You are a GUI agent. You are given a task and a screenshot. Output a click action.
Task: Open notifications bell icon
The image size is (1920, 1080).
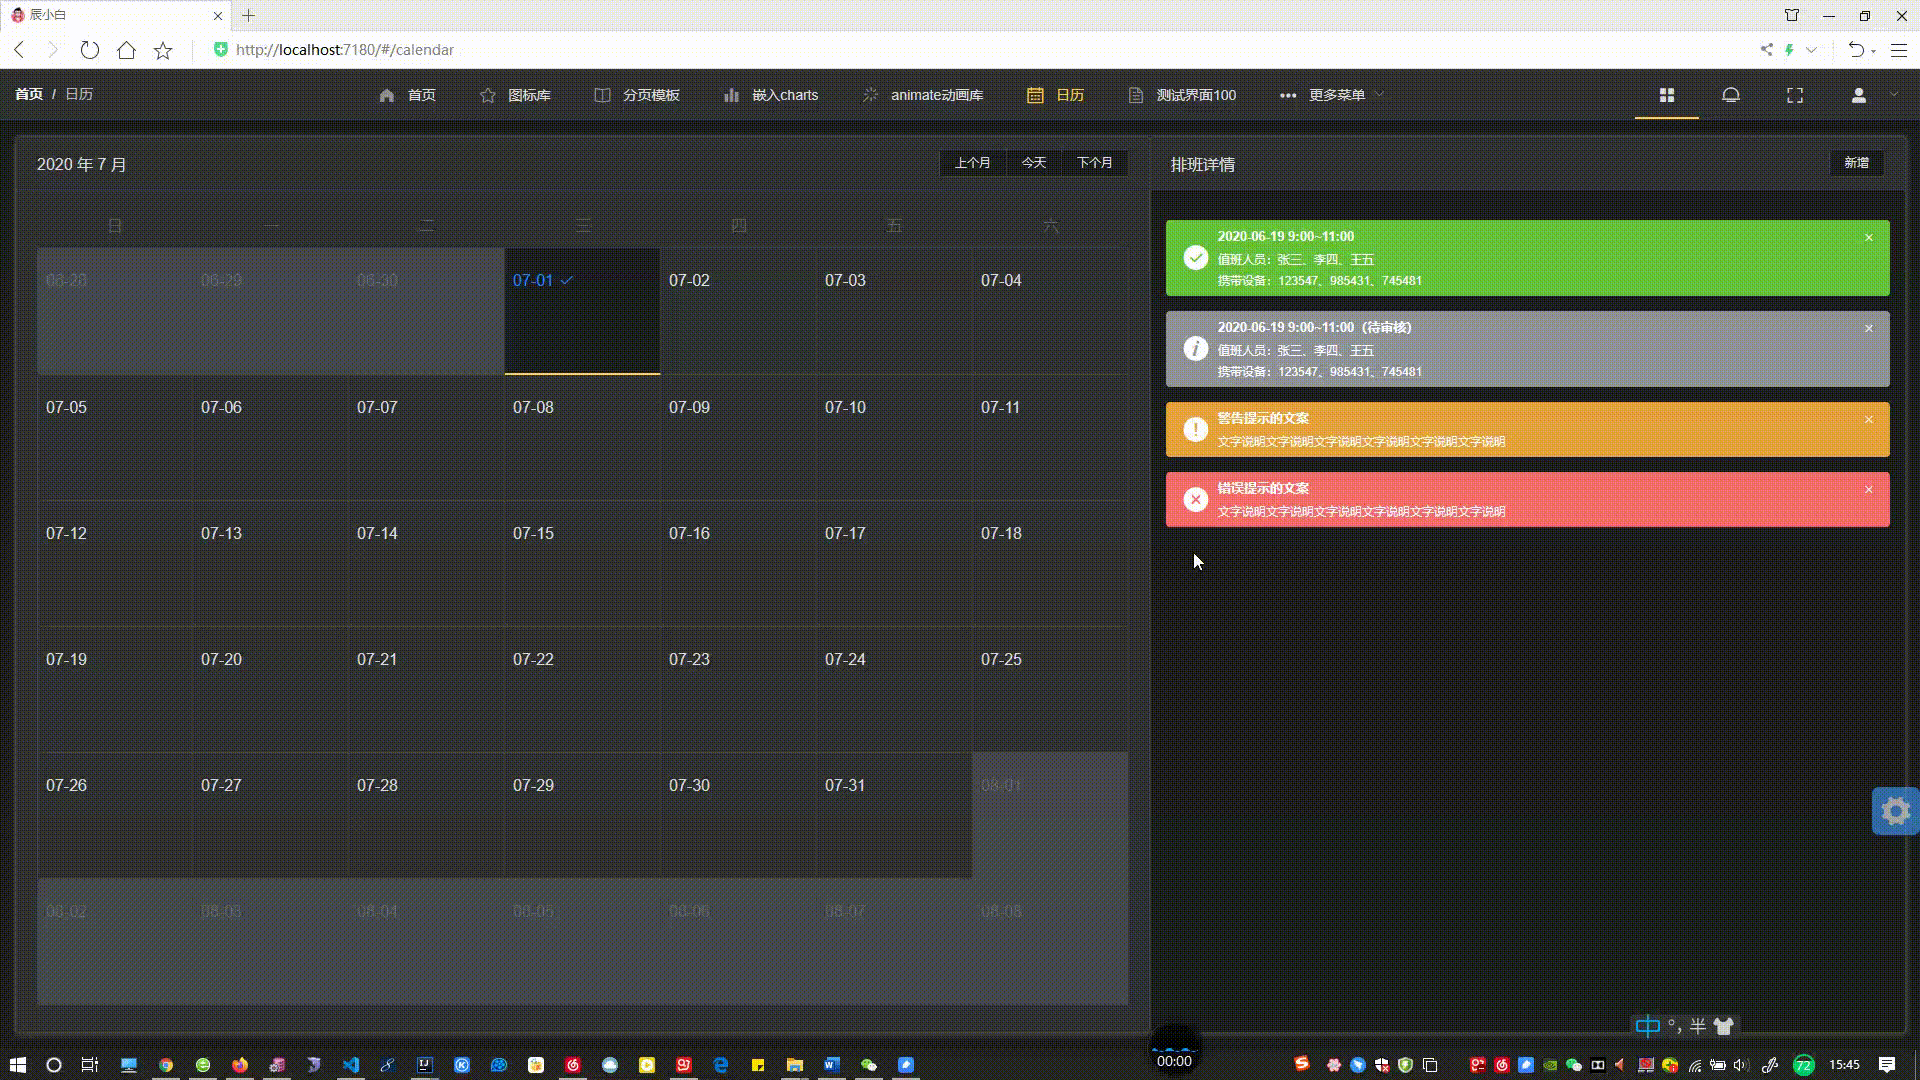click(x=1731, y=95)
